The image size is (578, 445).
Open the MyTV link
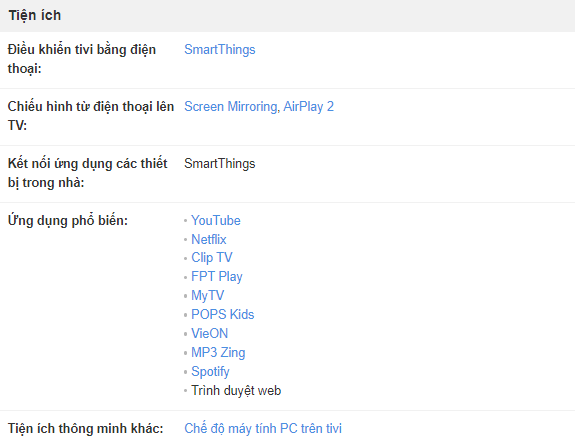point(208,296)
